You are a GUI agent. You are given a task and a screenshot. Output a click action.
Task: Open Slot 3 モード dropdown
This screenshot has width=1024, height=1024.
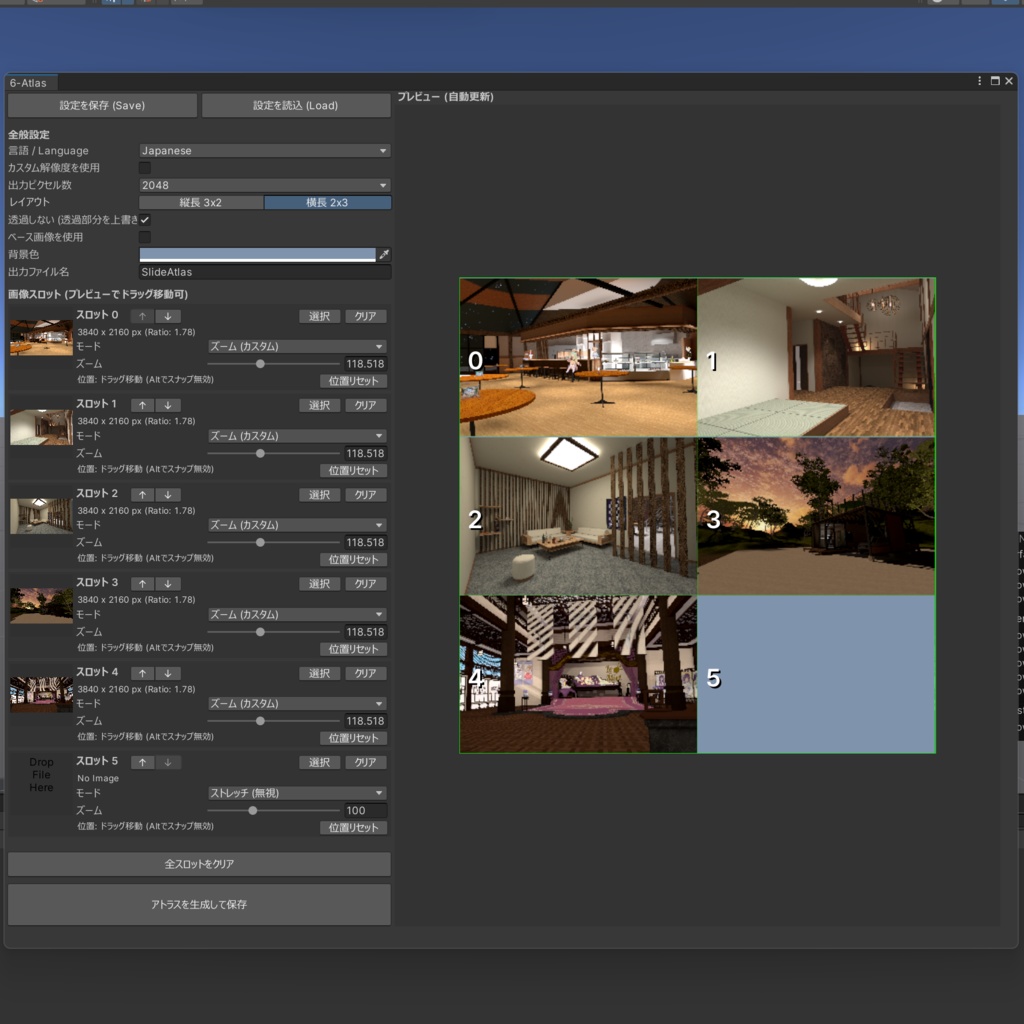pyautogui.click(x=297, y=615)
